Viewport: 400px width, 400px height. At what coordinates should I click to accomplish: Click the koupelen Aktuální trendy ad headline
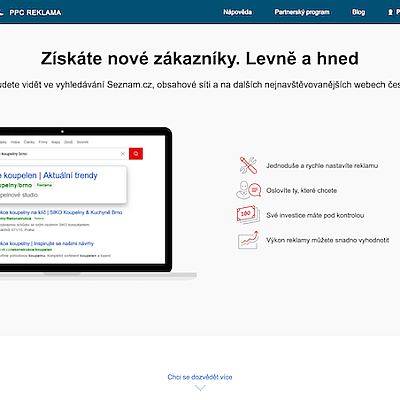49,175
